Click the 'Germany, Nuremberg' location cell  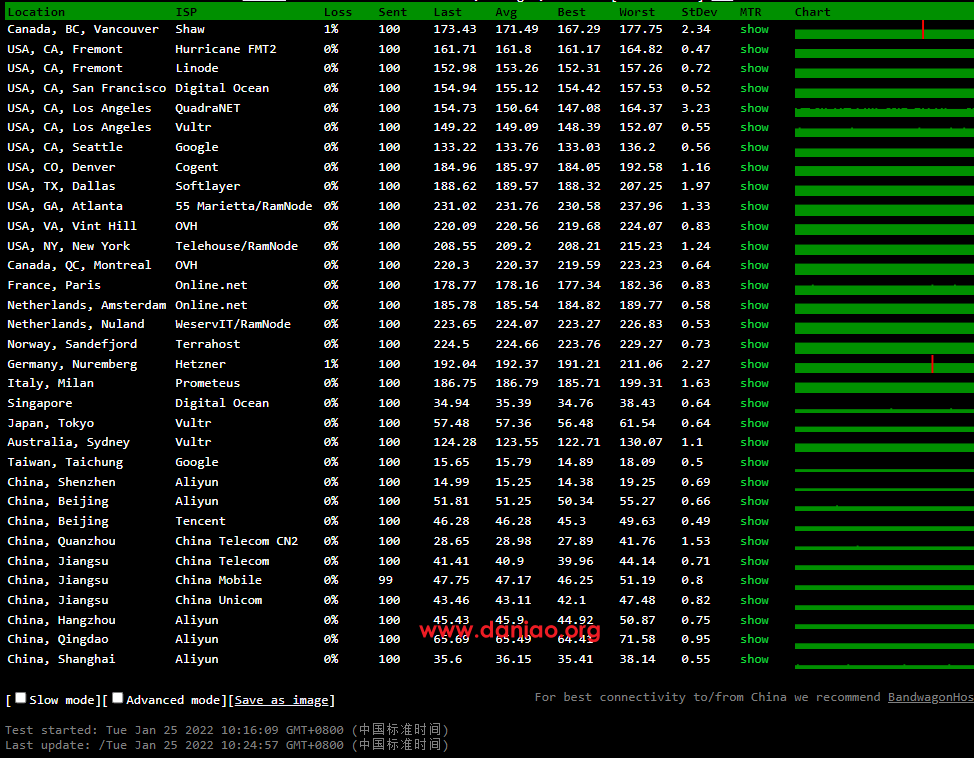pos(72,364)
